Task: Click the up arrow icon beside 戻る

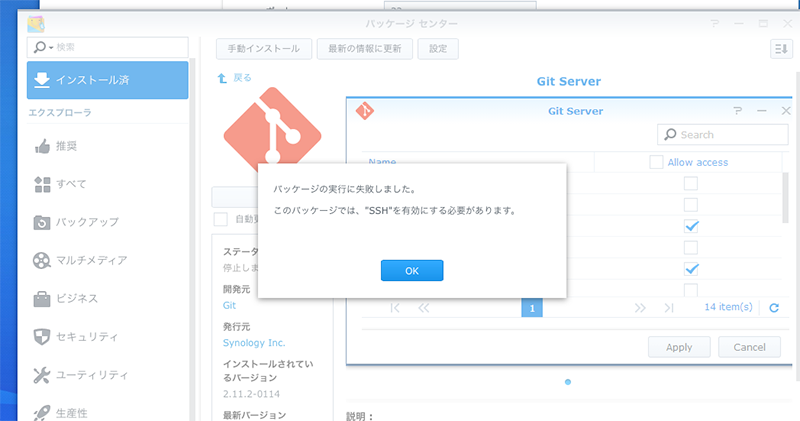Action: tap(222, 78)
